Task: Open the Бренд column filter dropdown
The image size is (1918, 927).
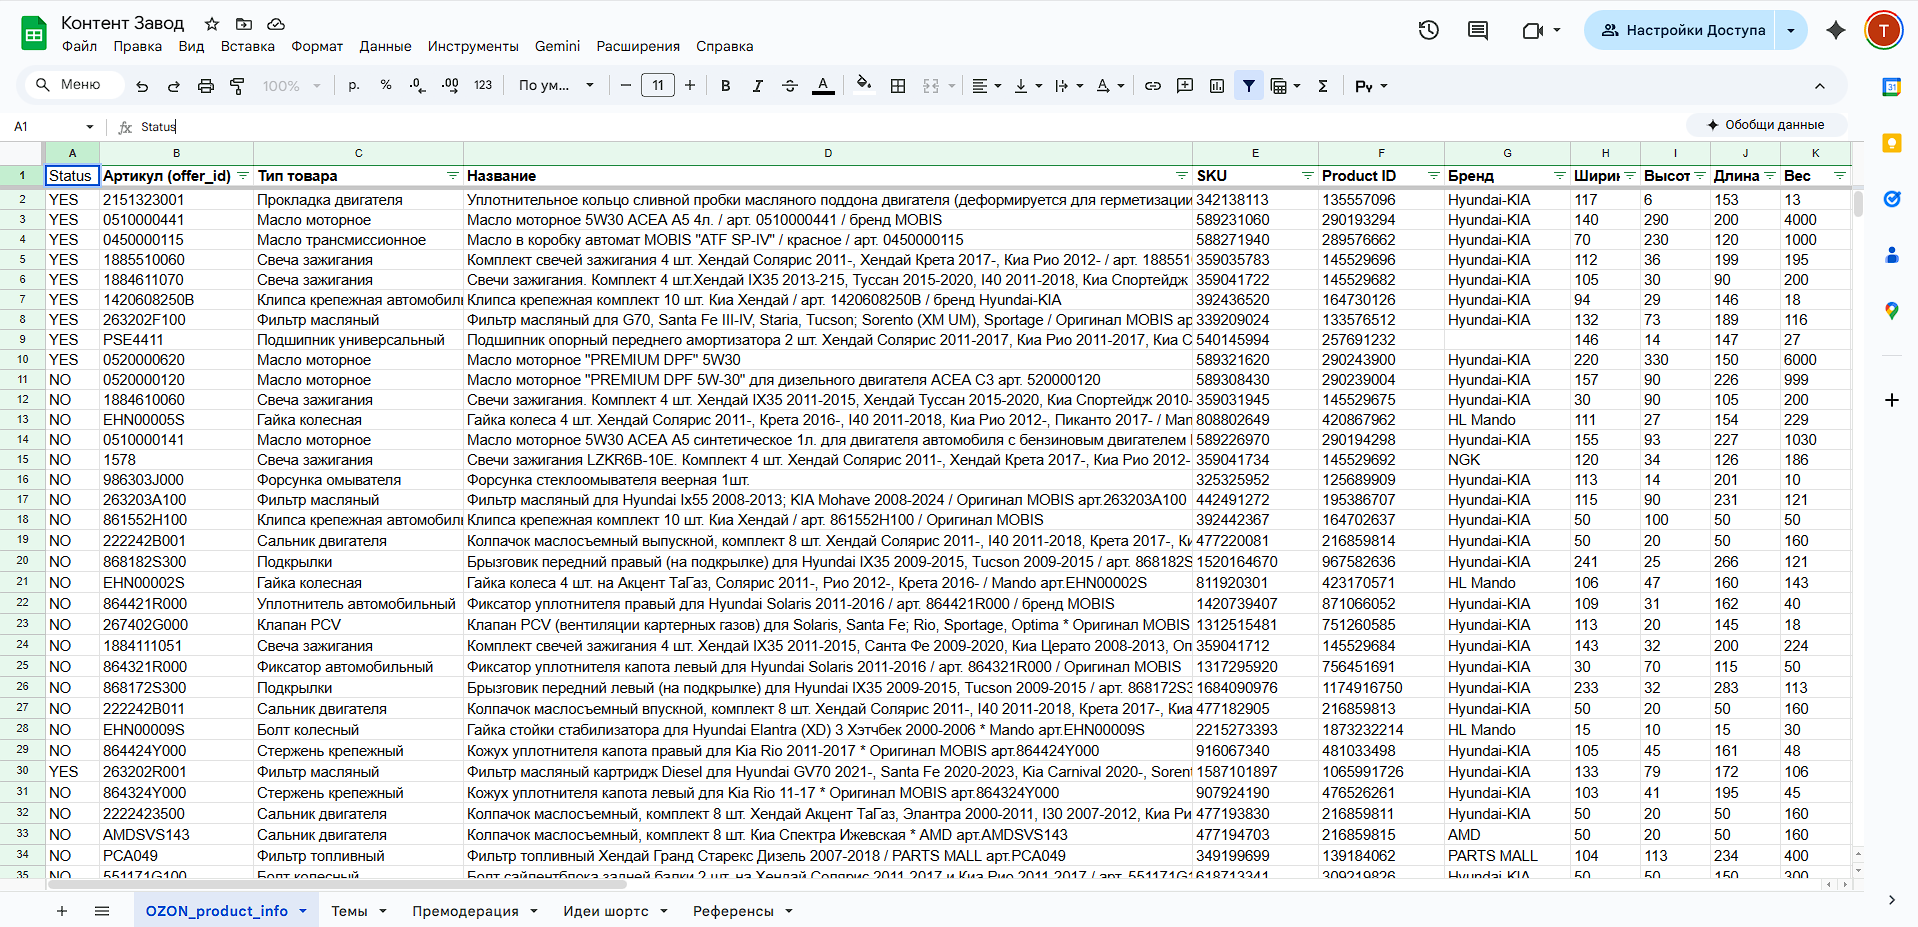Action: [x=1559, y=176]
